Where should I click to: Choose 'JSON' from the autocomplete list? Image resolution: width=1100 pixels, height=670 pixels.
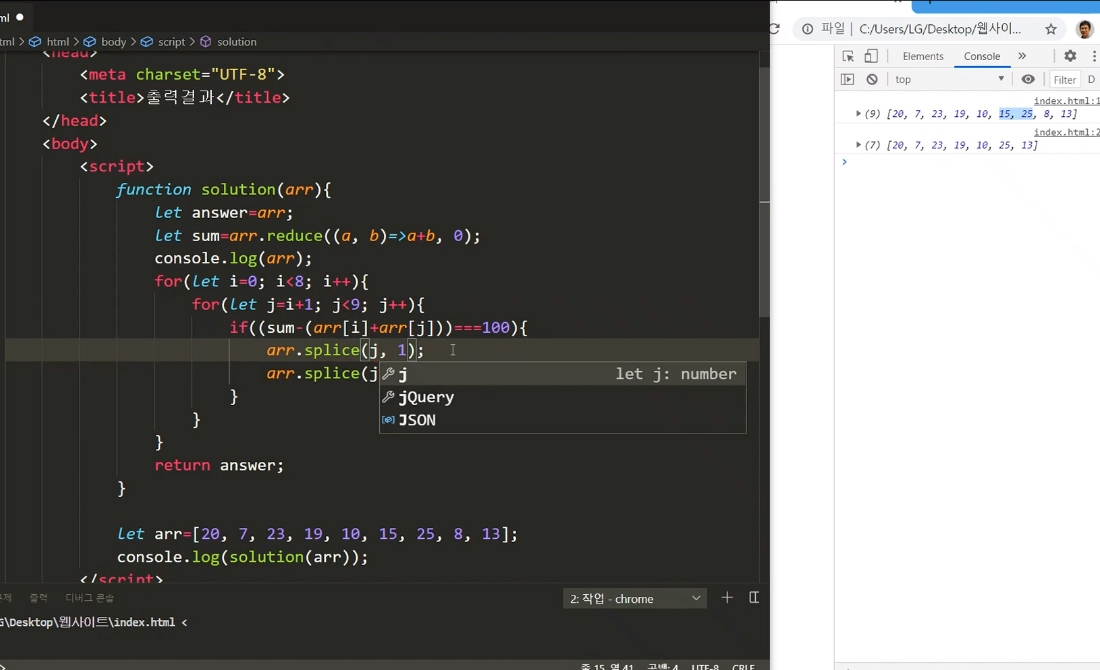(x=563, y=420)
